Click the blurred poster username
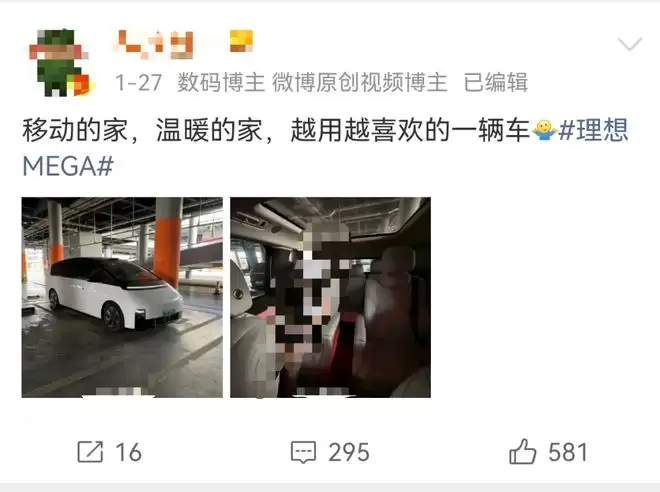 (x=154, y=44)
